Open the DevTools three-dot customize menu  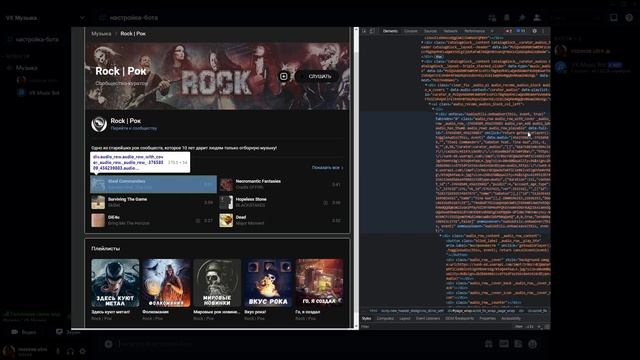(x=543, y=31)
